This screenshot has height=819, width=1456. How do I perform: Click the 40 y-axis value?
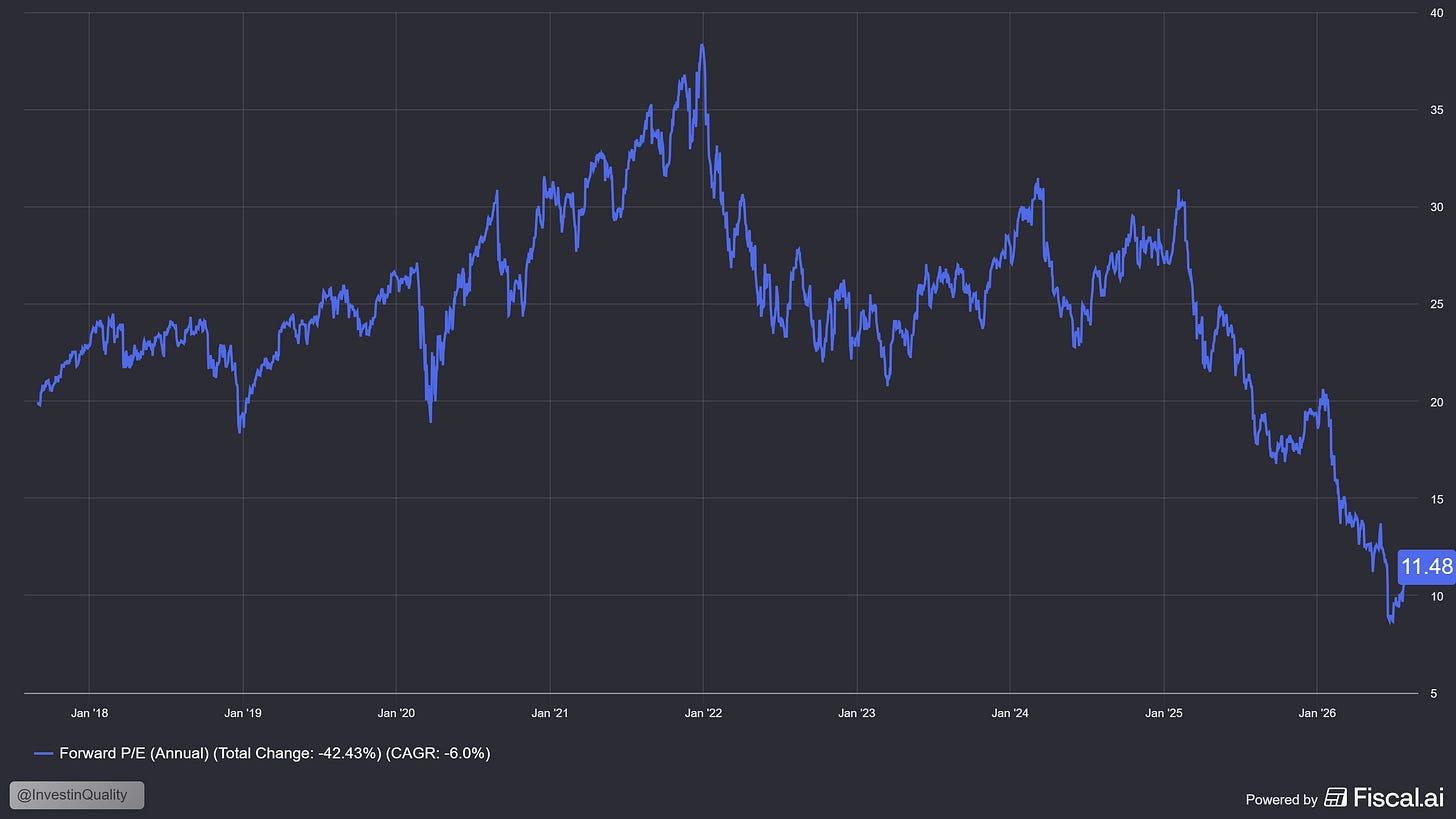pos(1435,13)
